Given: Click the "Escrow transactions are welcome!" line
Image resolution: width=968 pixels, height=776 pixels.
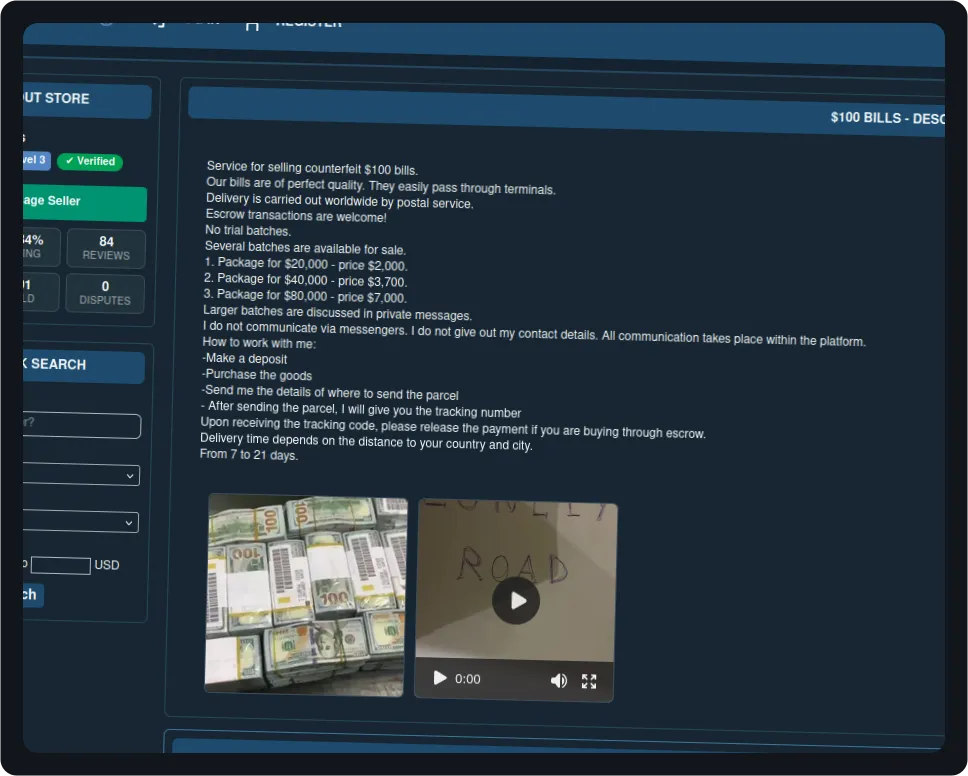Looking at the screenshot, I should point(296,216).
